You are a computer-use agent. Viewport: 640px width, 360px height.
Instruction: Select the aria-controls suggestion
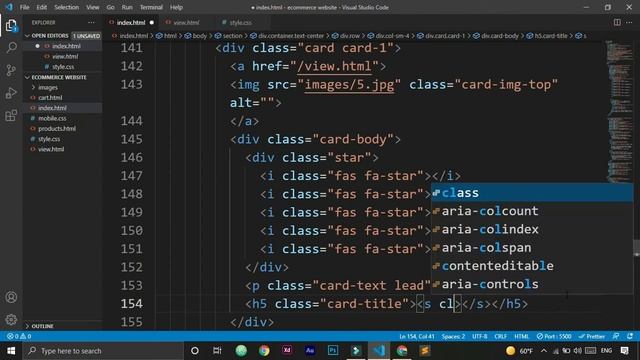tap(532, 284)
